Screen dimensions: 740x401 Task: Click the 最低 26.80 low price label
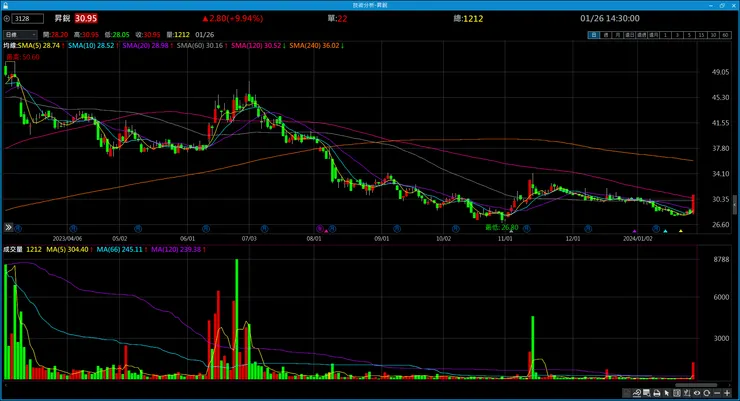pyautogui.click(x=501, y=227)
